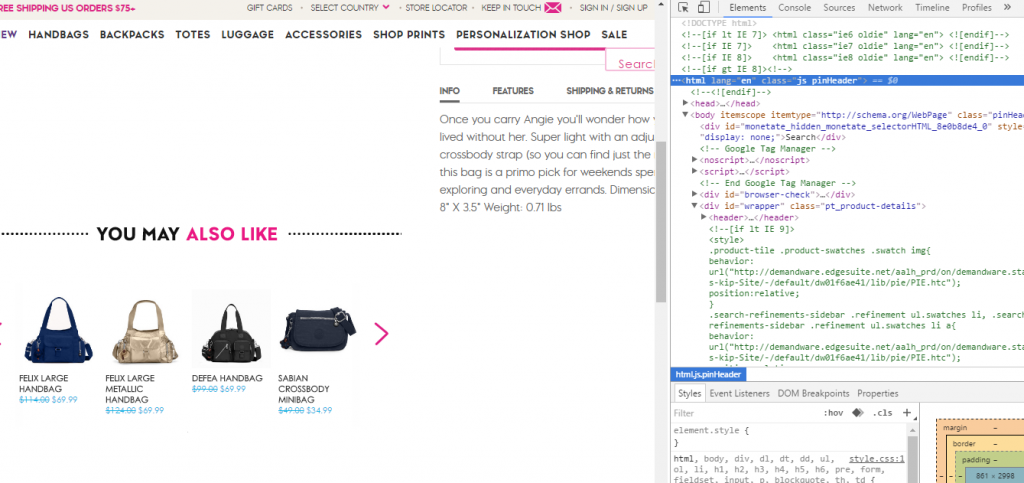Open Felix Large Metallic Handbag link
Screen dimensions: 1024x483
130,388
